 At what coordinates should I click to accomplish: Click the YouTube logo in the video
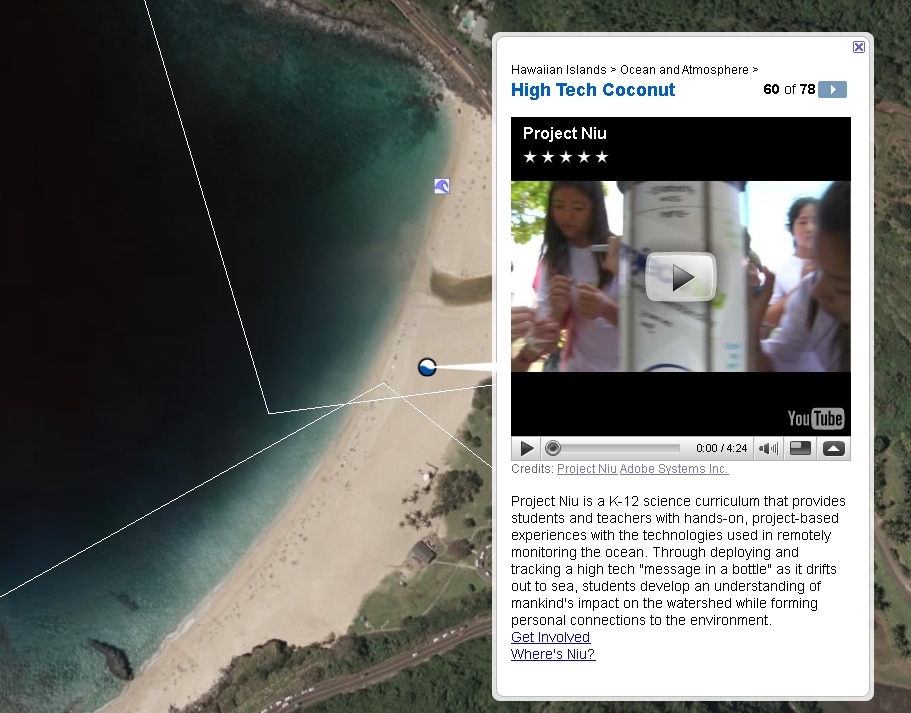coord(816,418)
